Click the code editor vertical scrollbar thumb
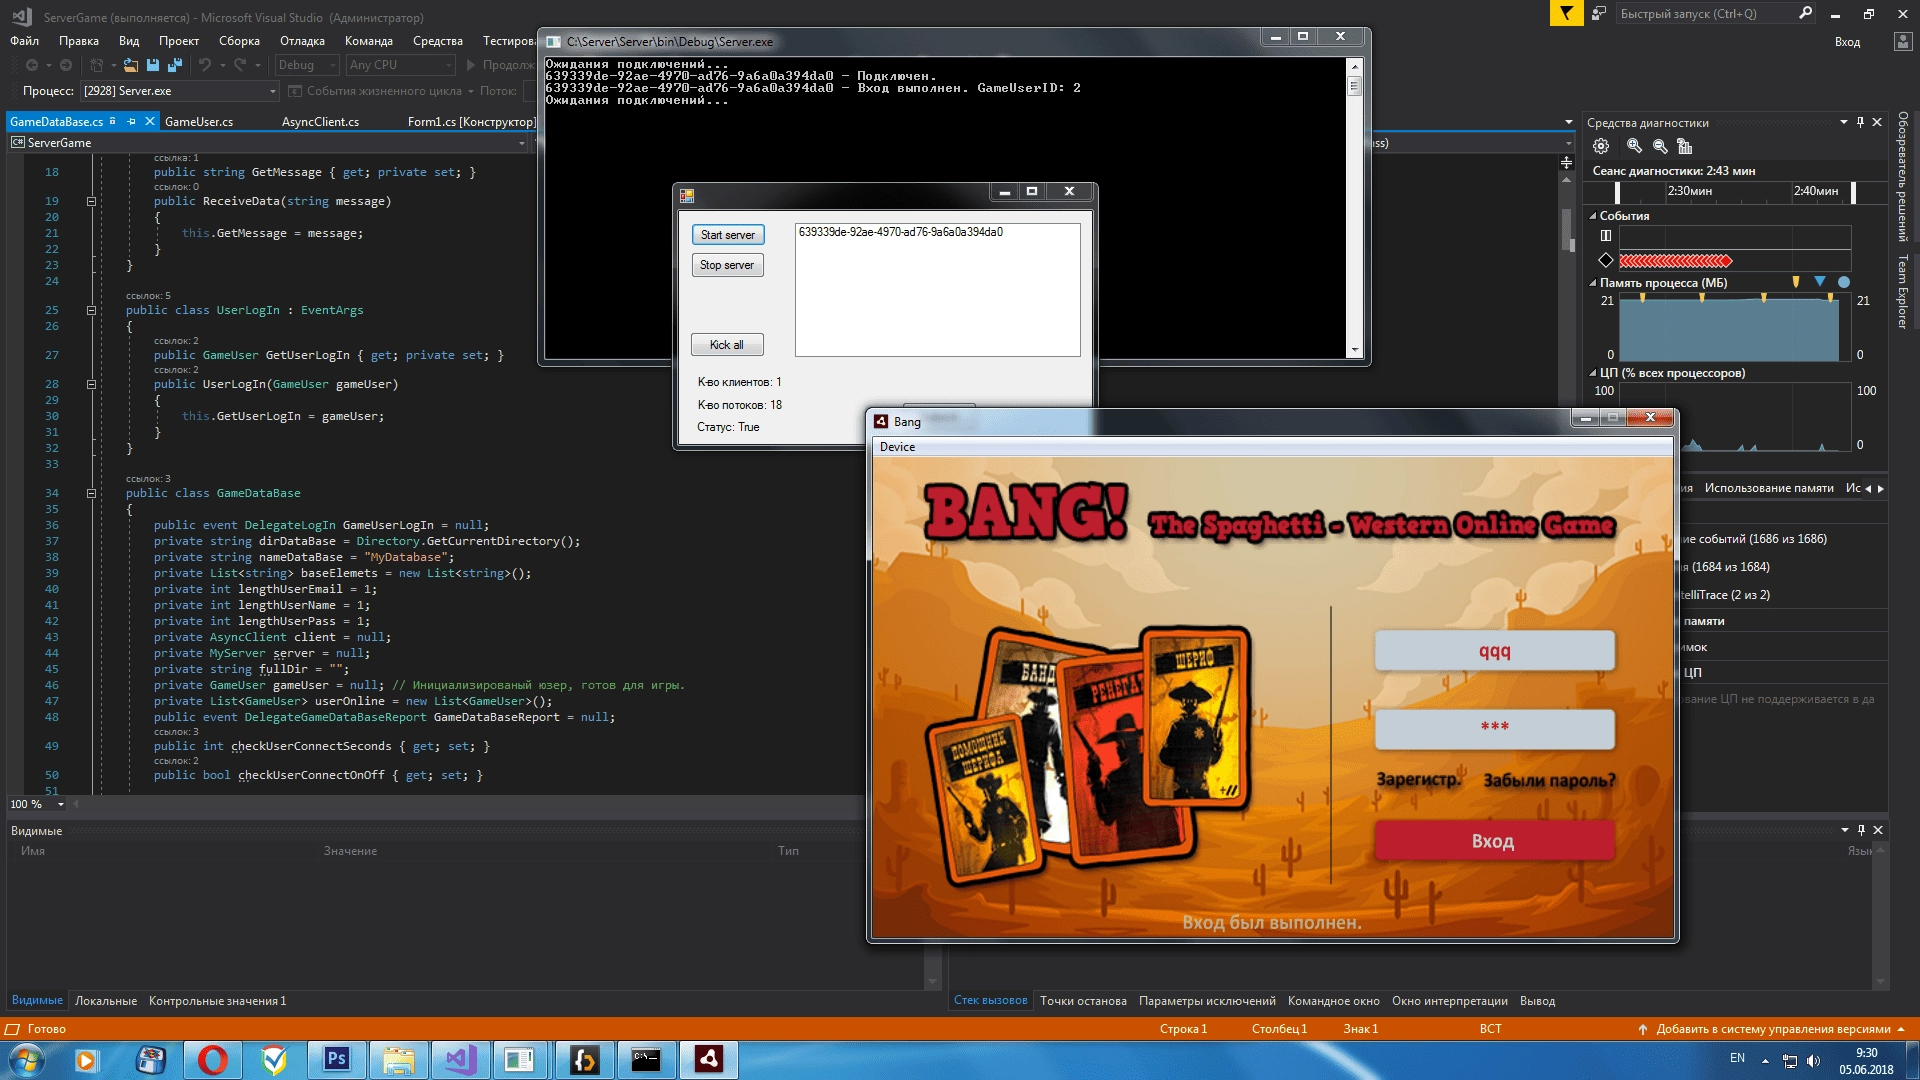This screenshot has height=1080, width=1920. pos(1566,230)
